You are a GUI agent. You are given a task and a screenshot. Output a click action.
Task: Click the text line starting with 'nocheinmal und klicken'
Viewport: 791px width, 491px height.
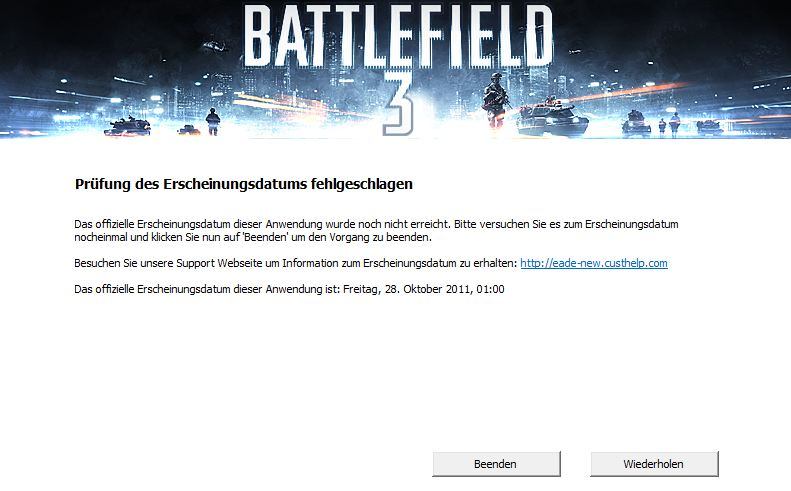click(253, 237)
